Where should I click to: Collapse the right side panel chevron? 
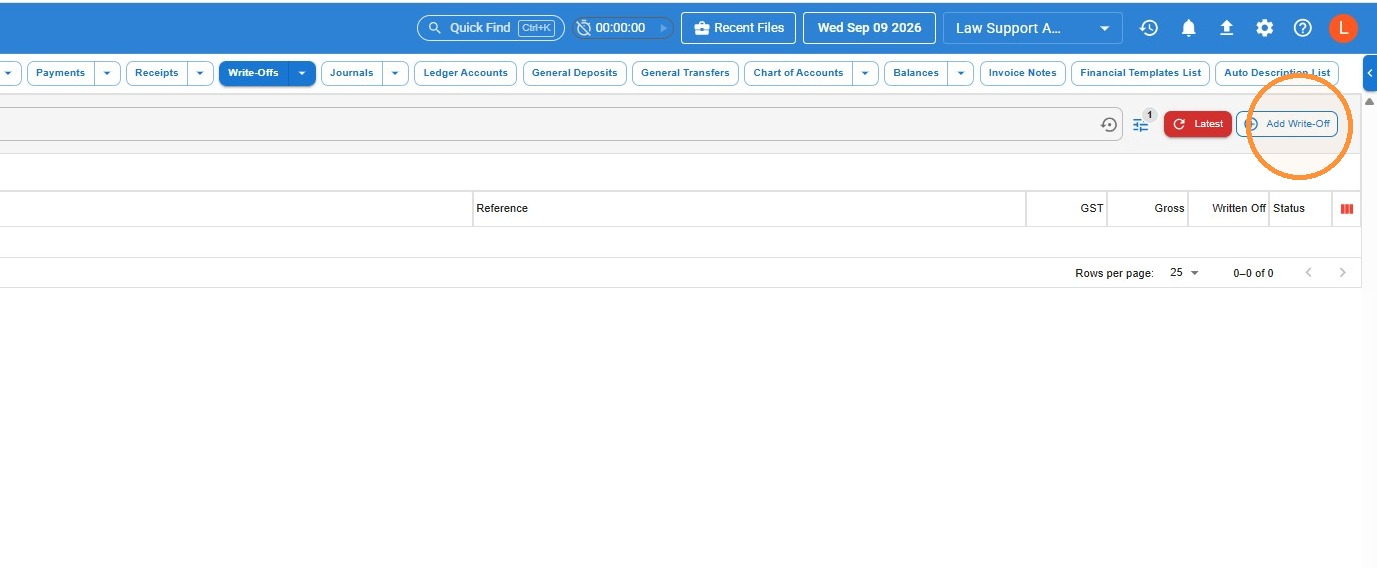tap(1370, 73)
